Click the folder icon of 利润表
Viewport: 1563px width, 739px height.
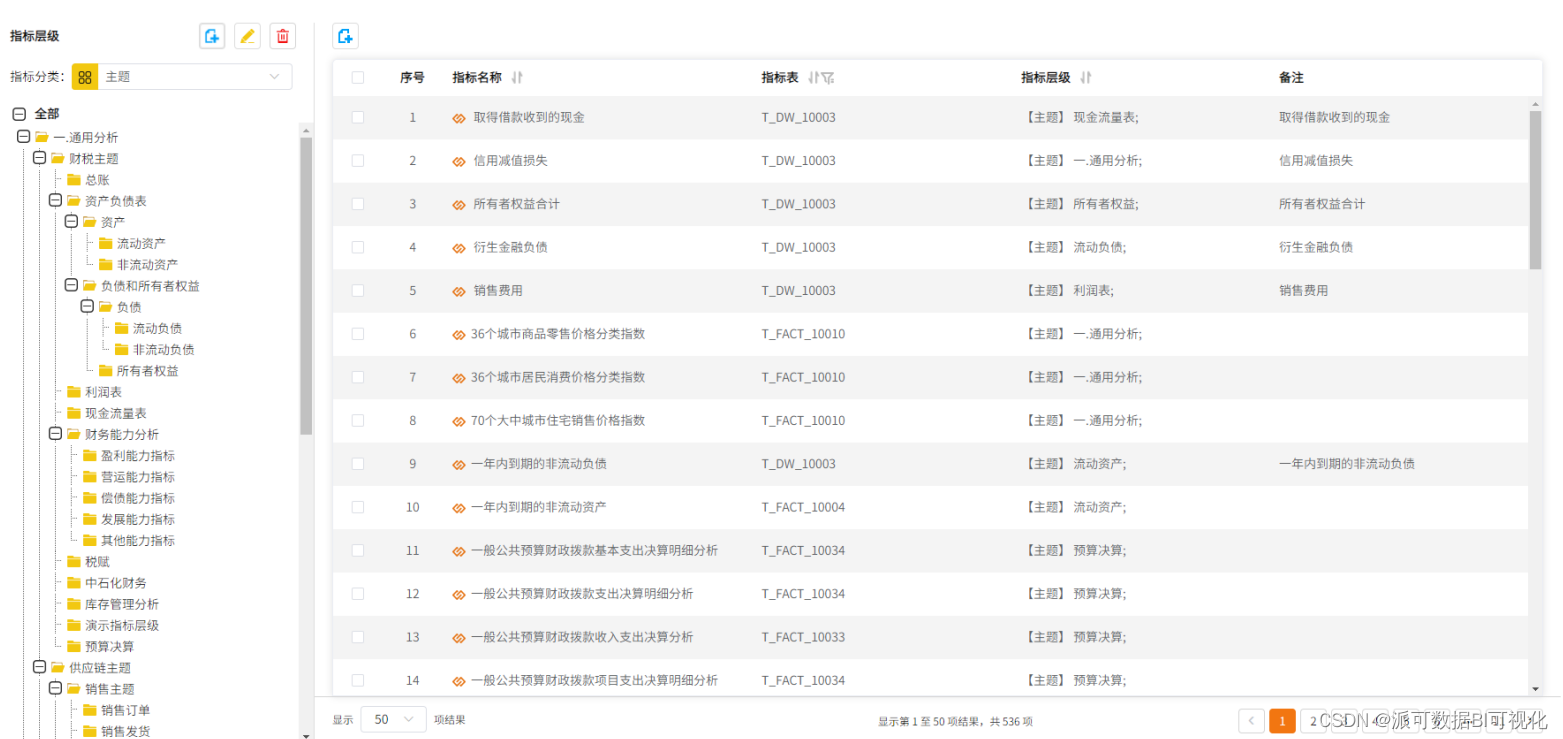[x=73, y=392]
